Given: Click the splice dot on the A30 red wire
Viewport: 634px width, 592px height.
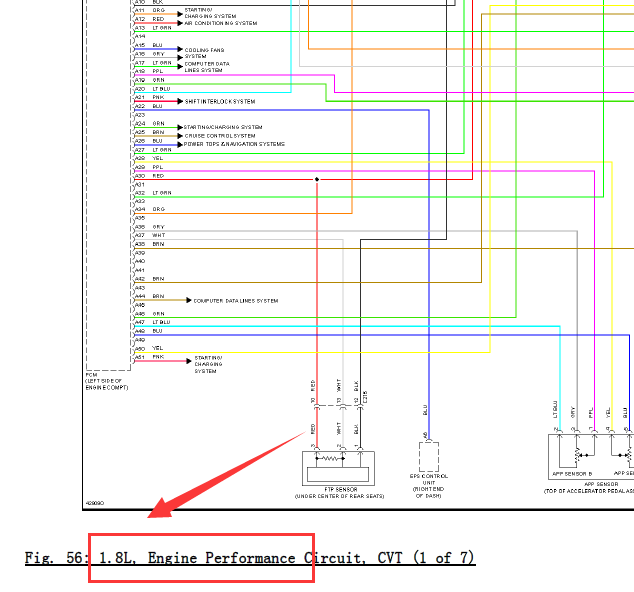Looking at the screenshot, I should (317, 179).
